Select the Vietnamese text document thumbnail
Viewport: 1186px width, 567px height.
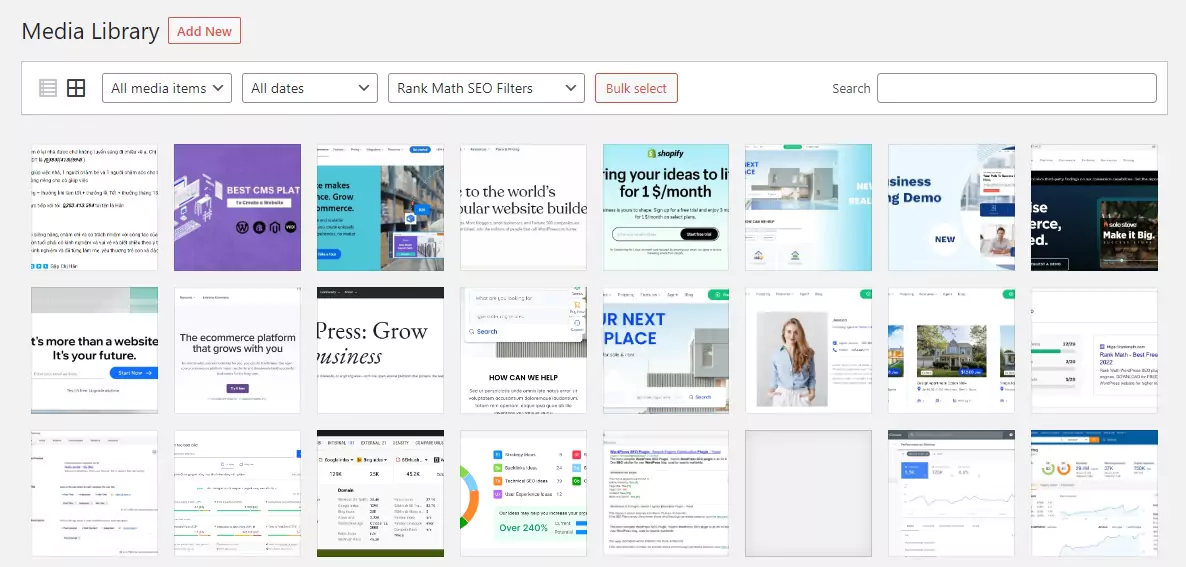(x=95, y=207)
